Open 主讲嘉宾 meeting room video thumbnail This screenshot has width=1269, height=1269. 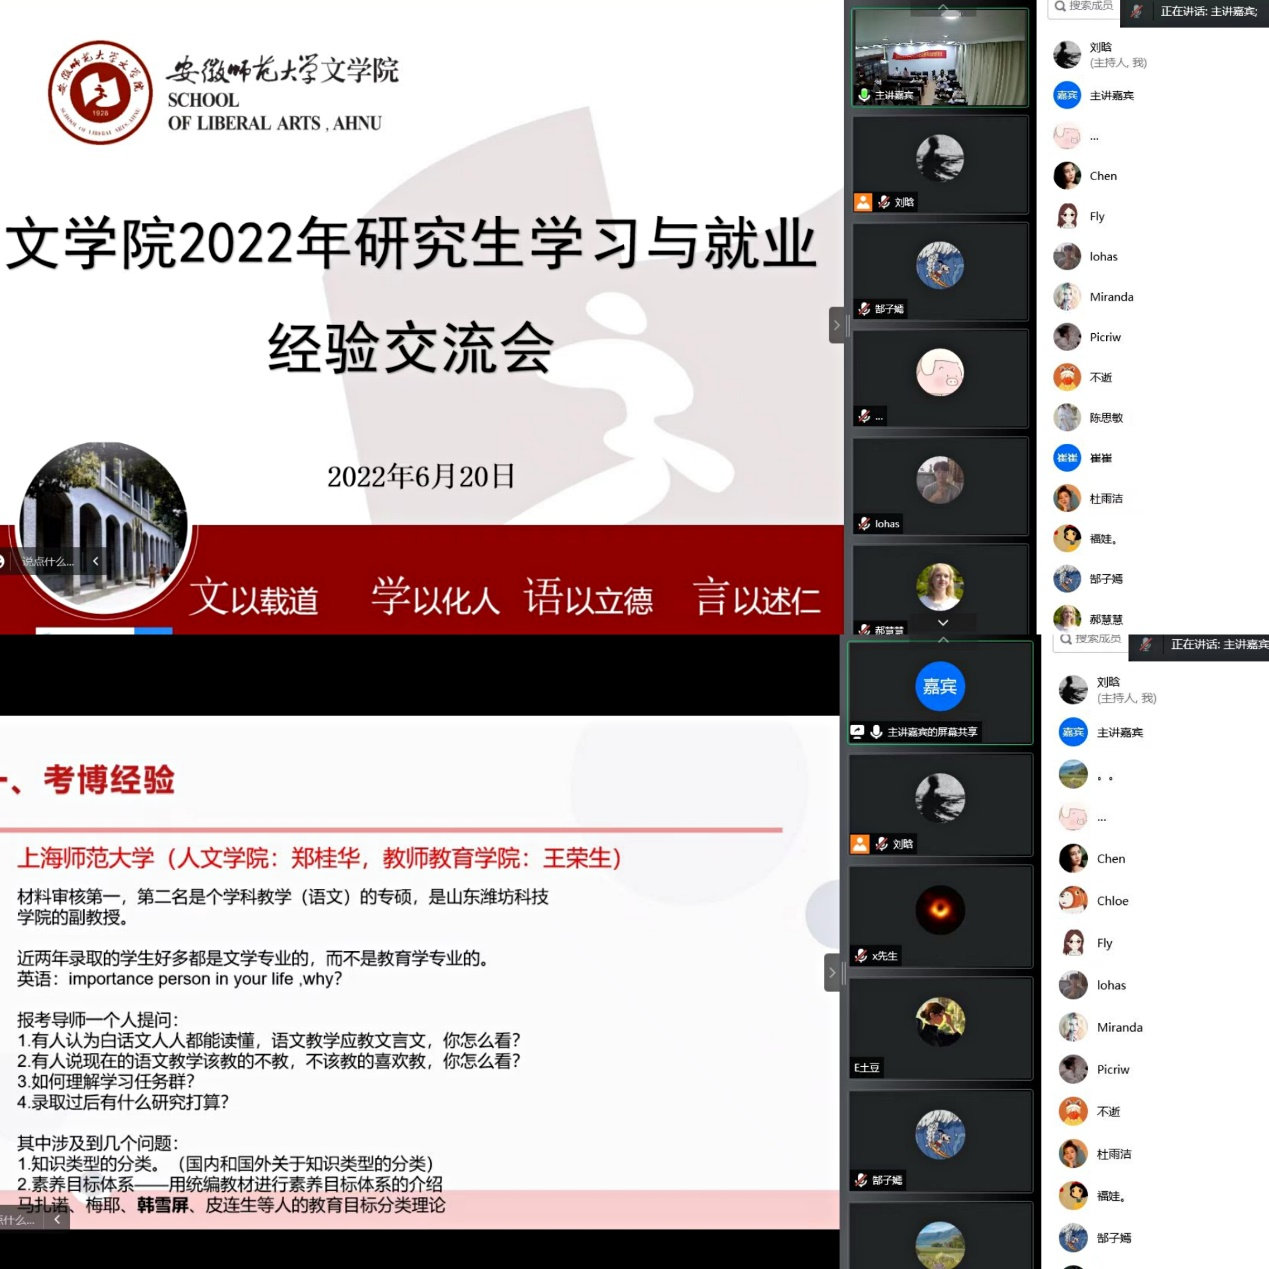pos(940,57)
